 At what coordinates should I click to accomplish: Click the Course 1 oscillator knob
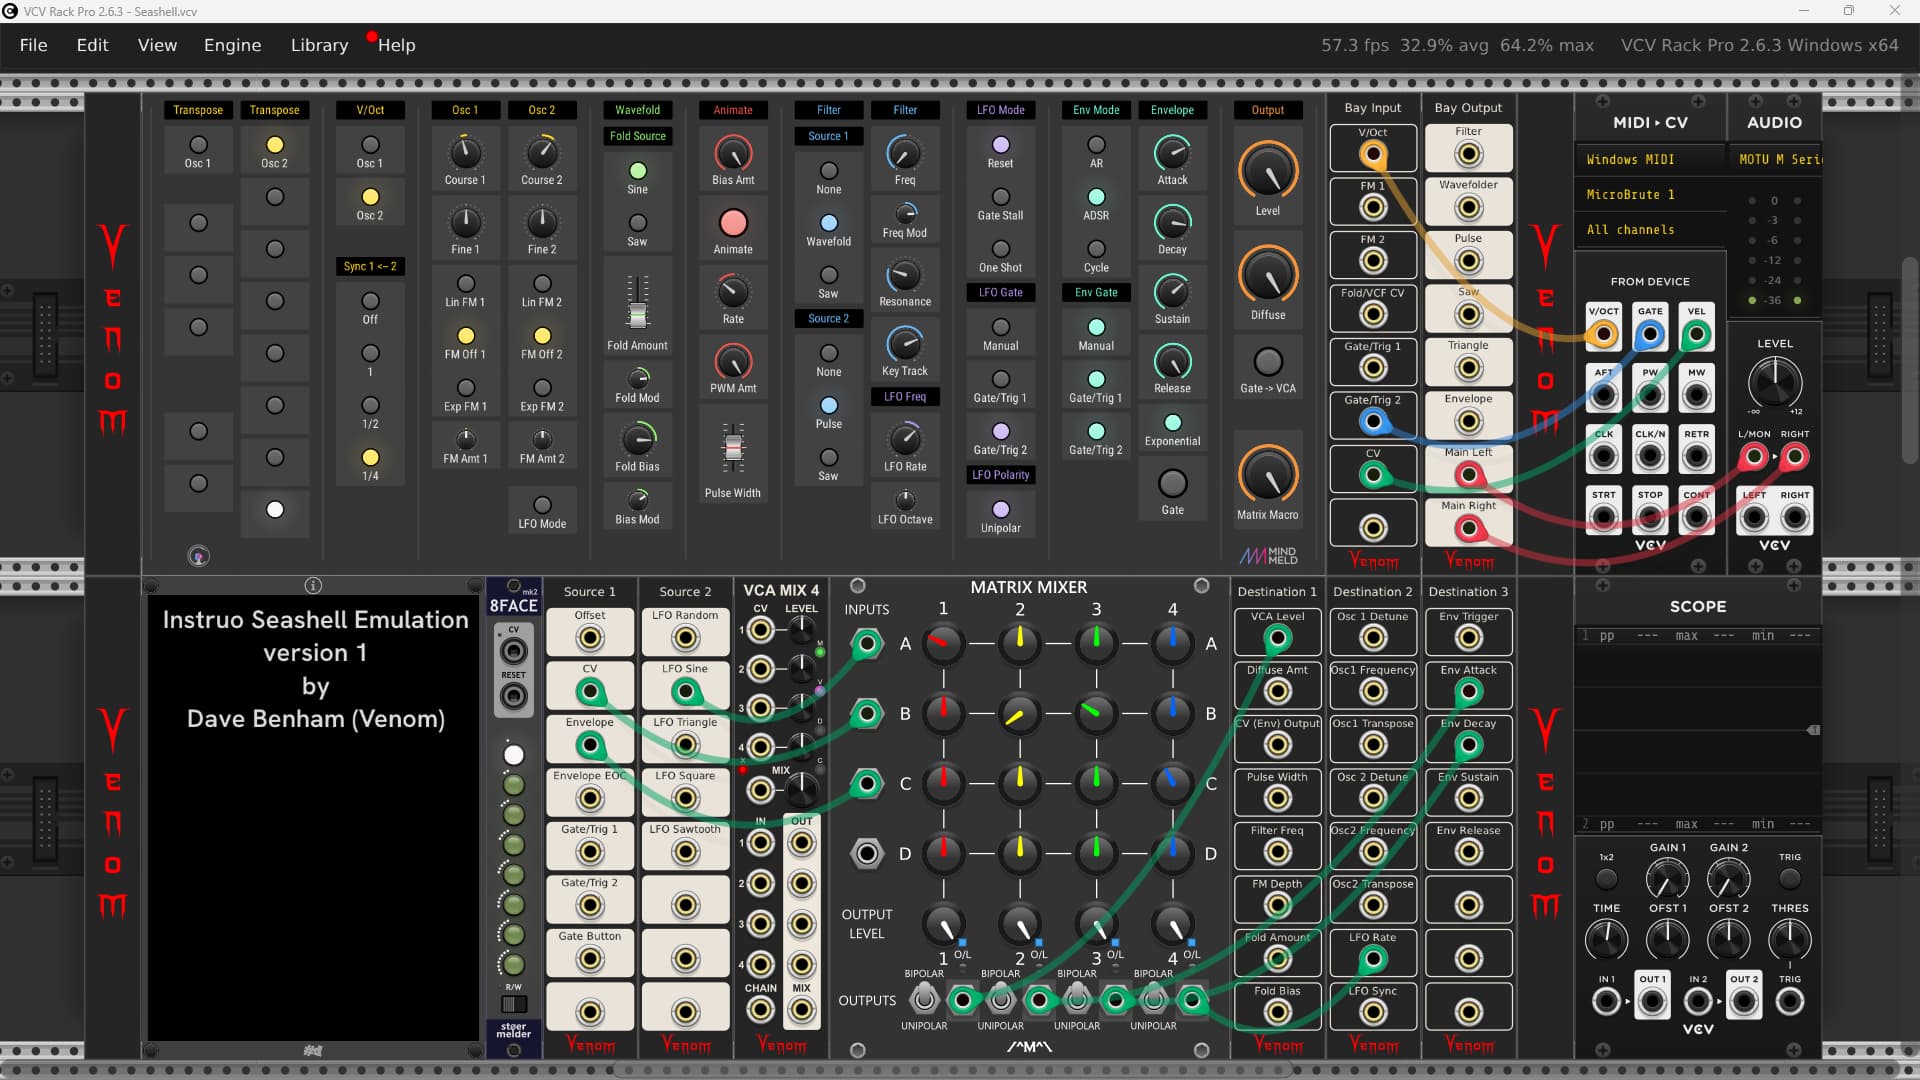pyautogui.click(x=465, y=154)
